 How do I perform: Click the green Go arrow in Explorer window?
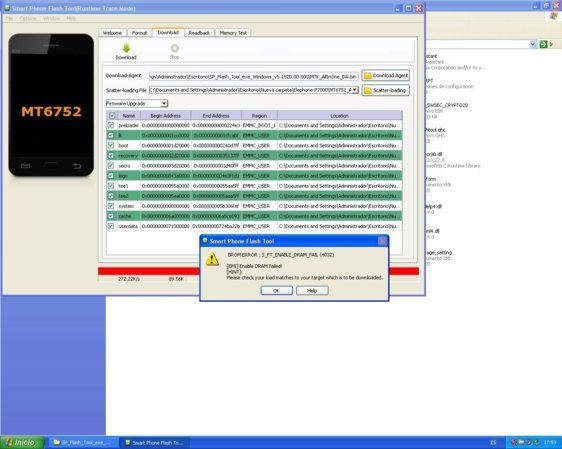[x=543, y=44]
